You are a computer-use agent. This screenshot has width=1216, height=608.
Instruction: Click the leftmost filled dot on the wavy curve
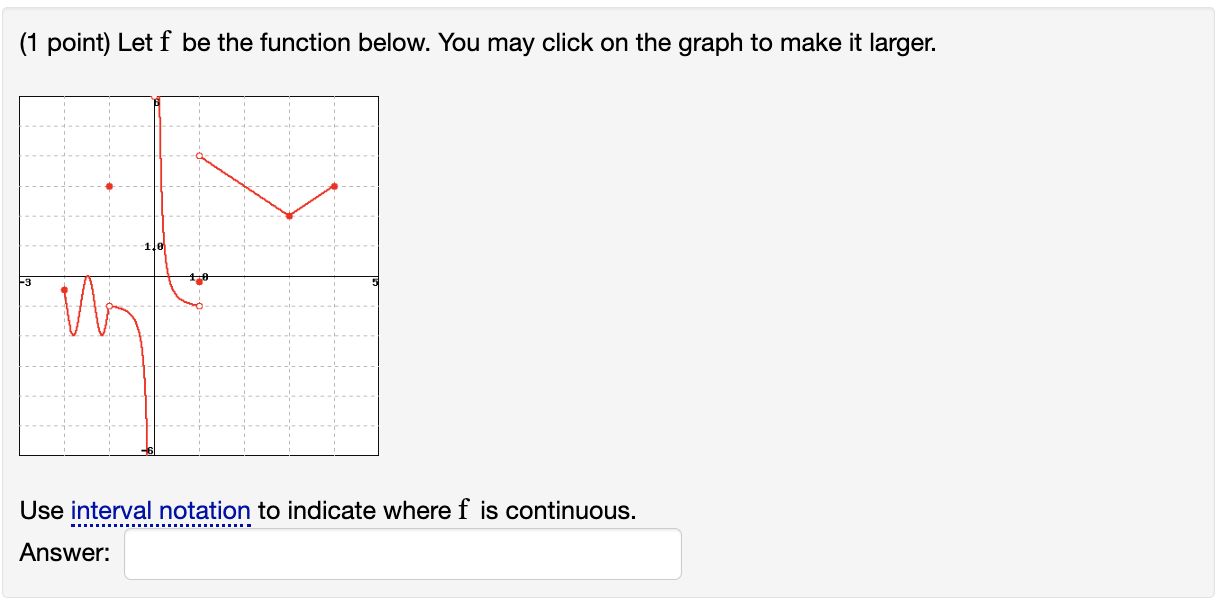pos(64,289)
